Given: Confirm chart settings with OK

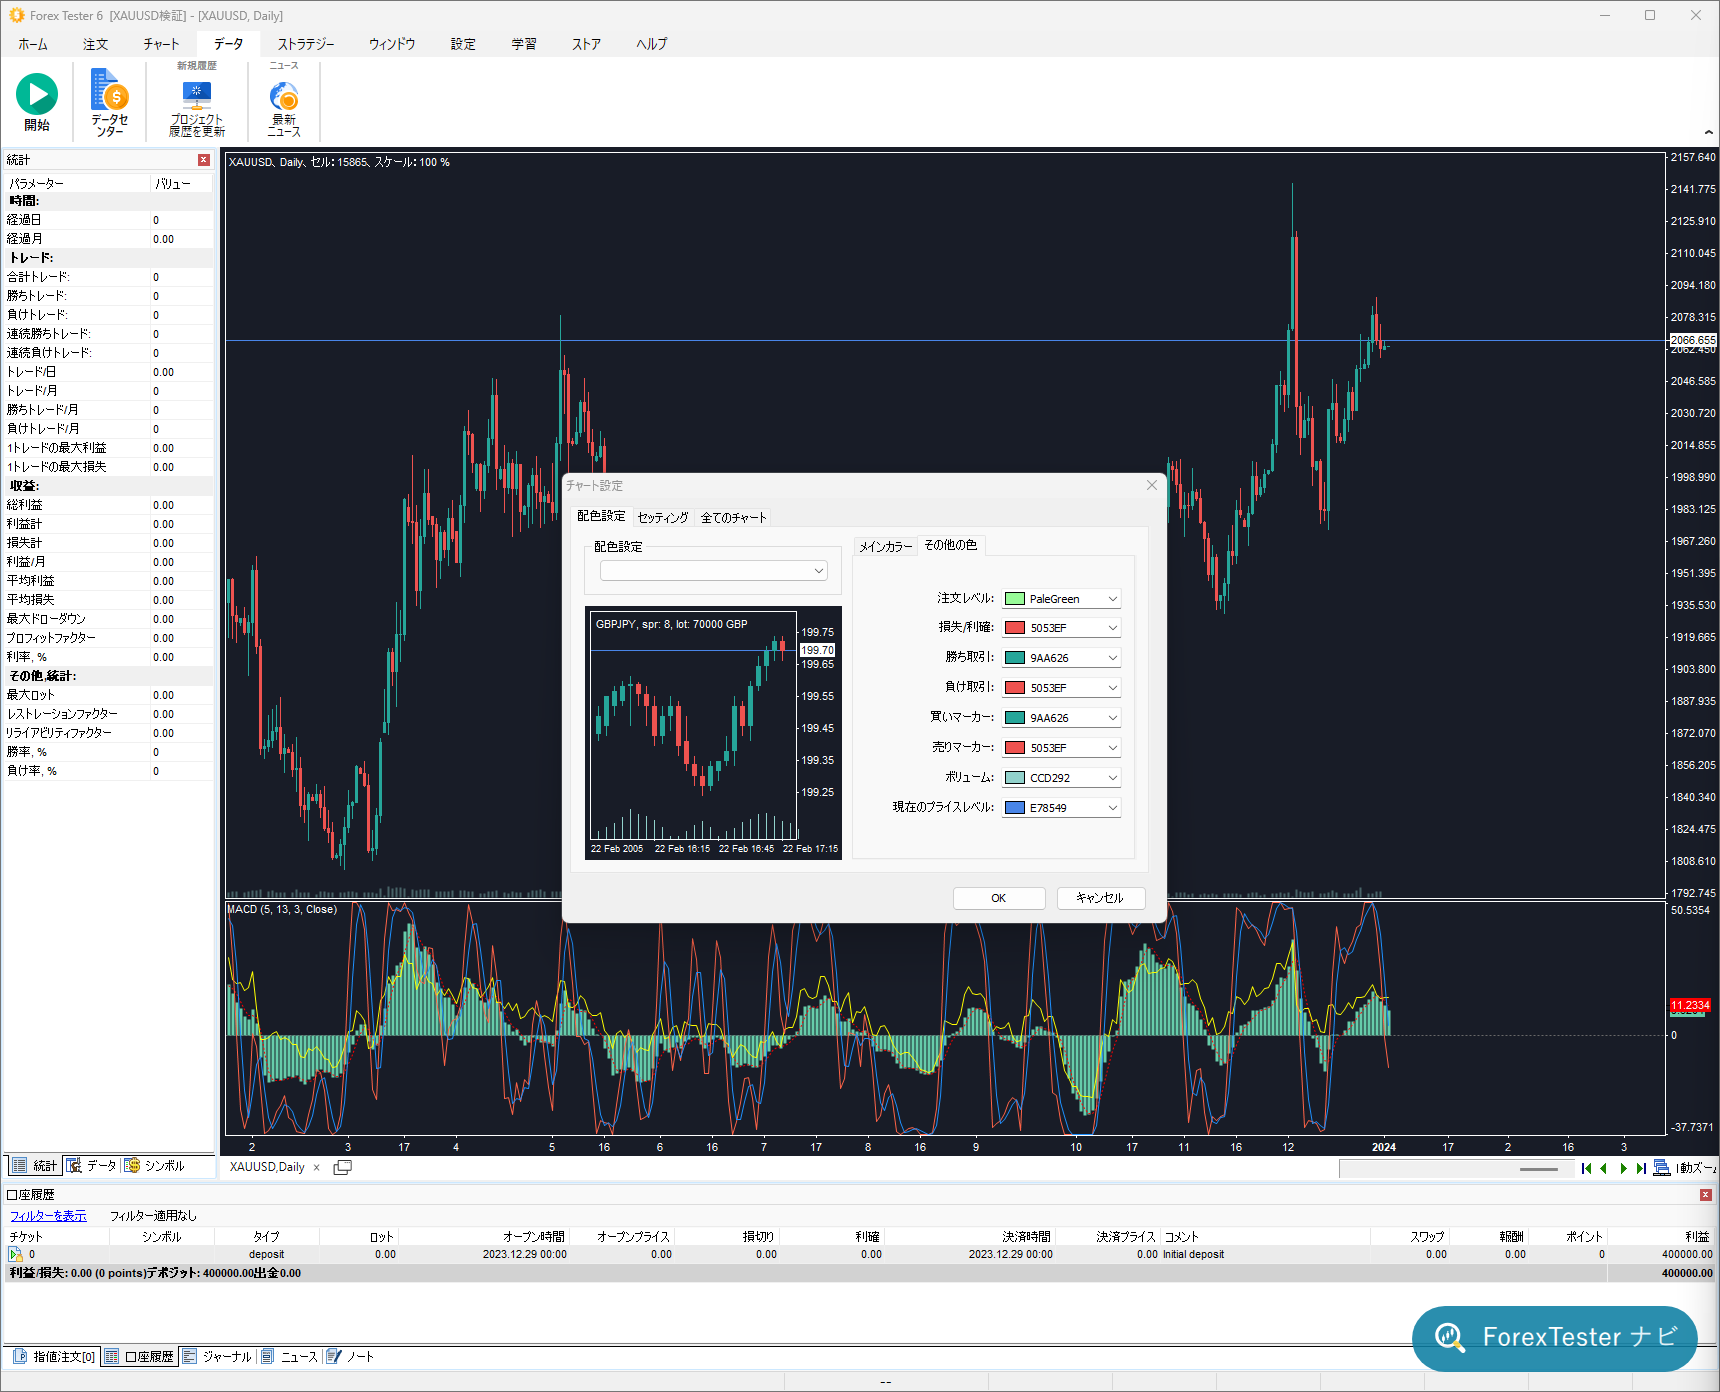Looking at the screenshot, I should coord(999,898).
